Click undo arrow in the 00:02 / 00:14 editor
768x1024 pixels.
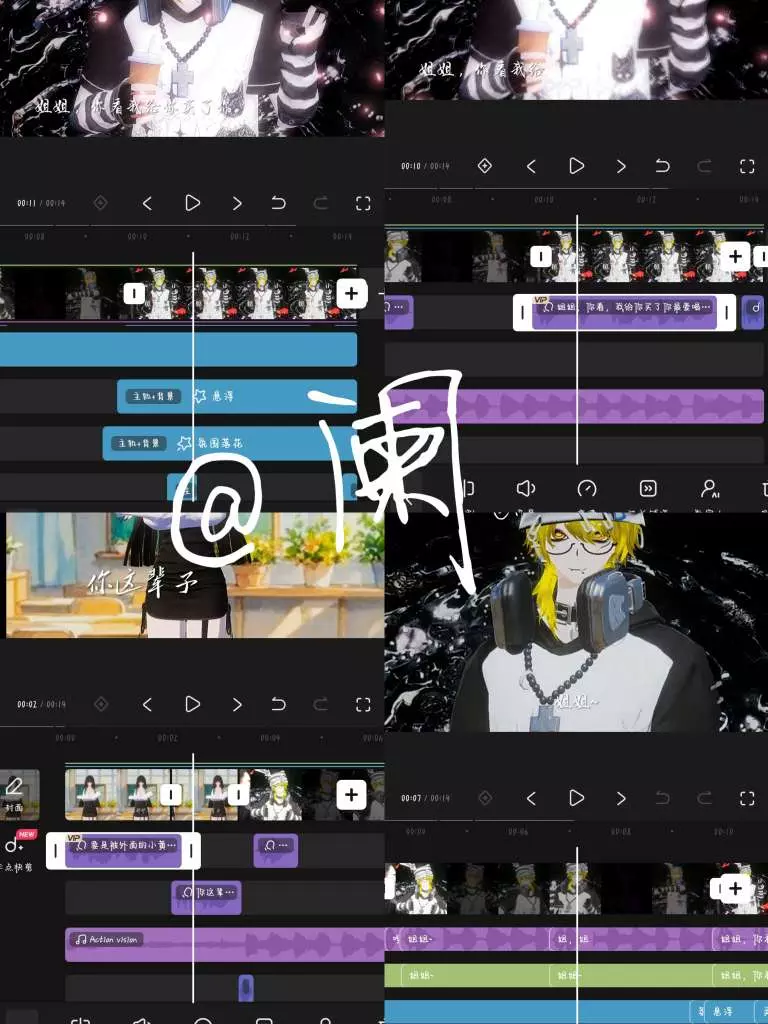tap(278, 704)
